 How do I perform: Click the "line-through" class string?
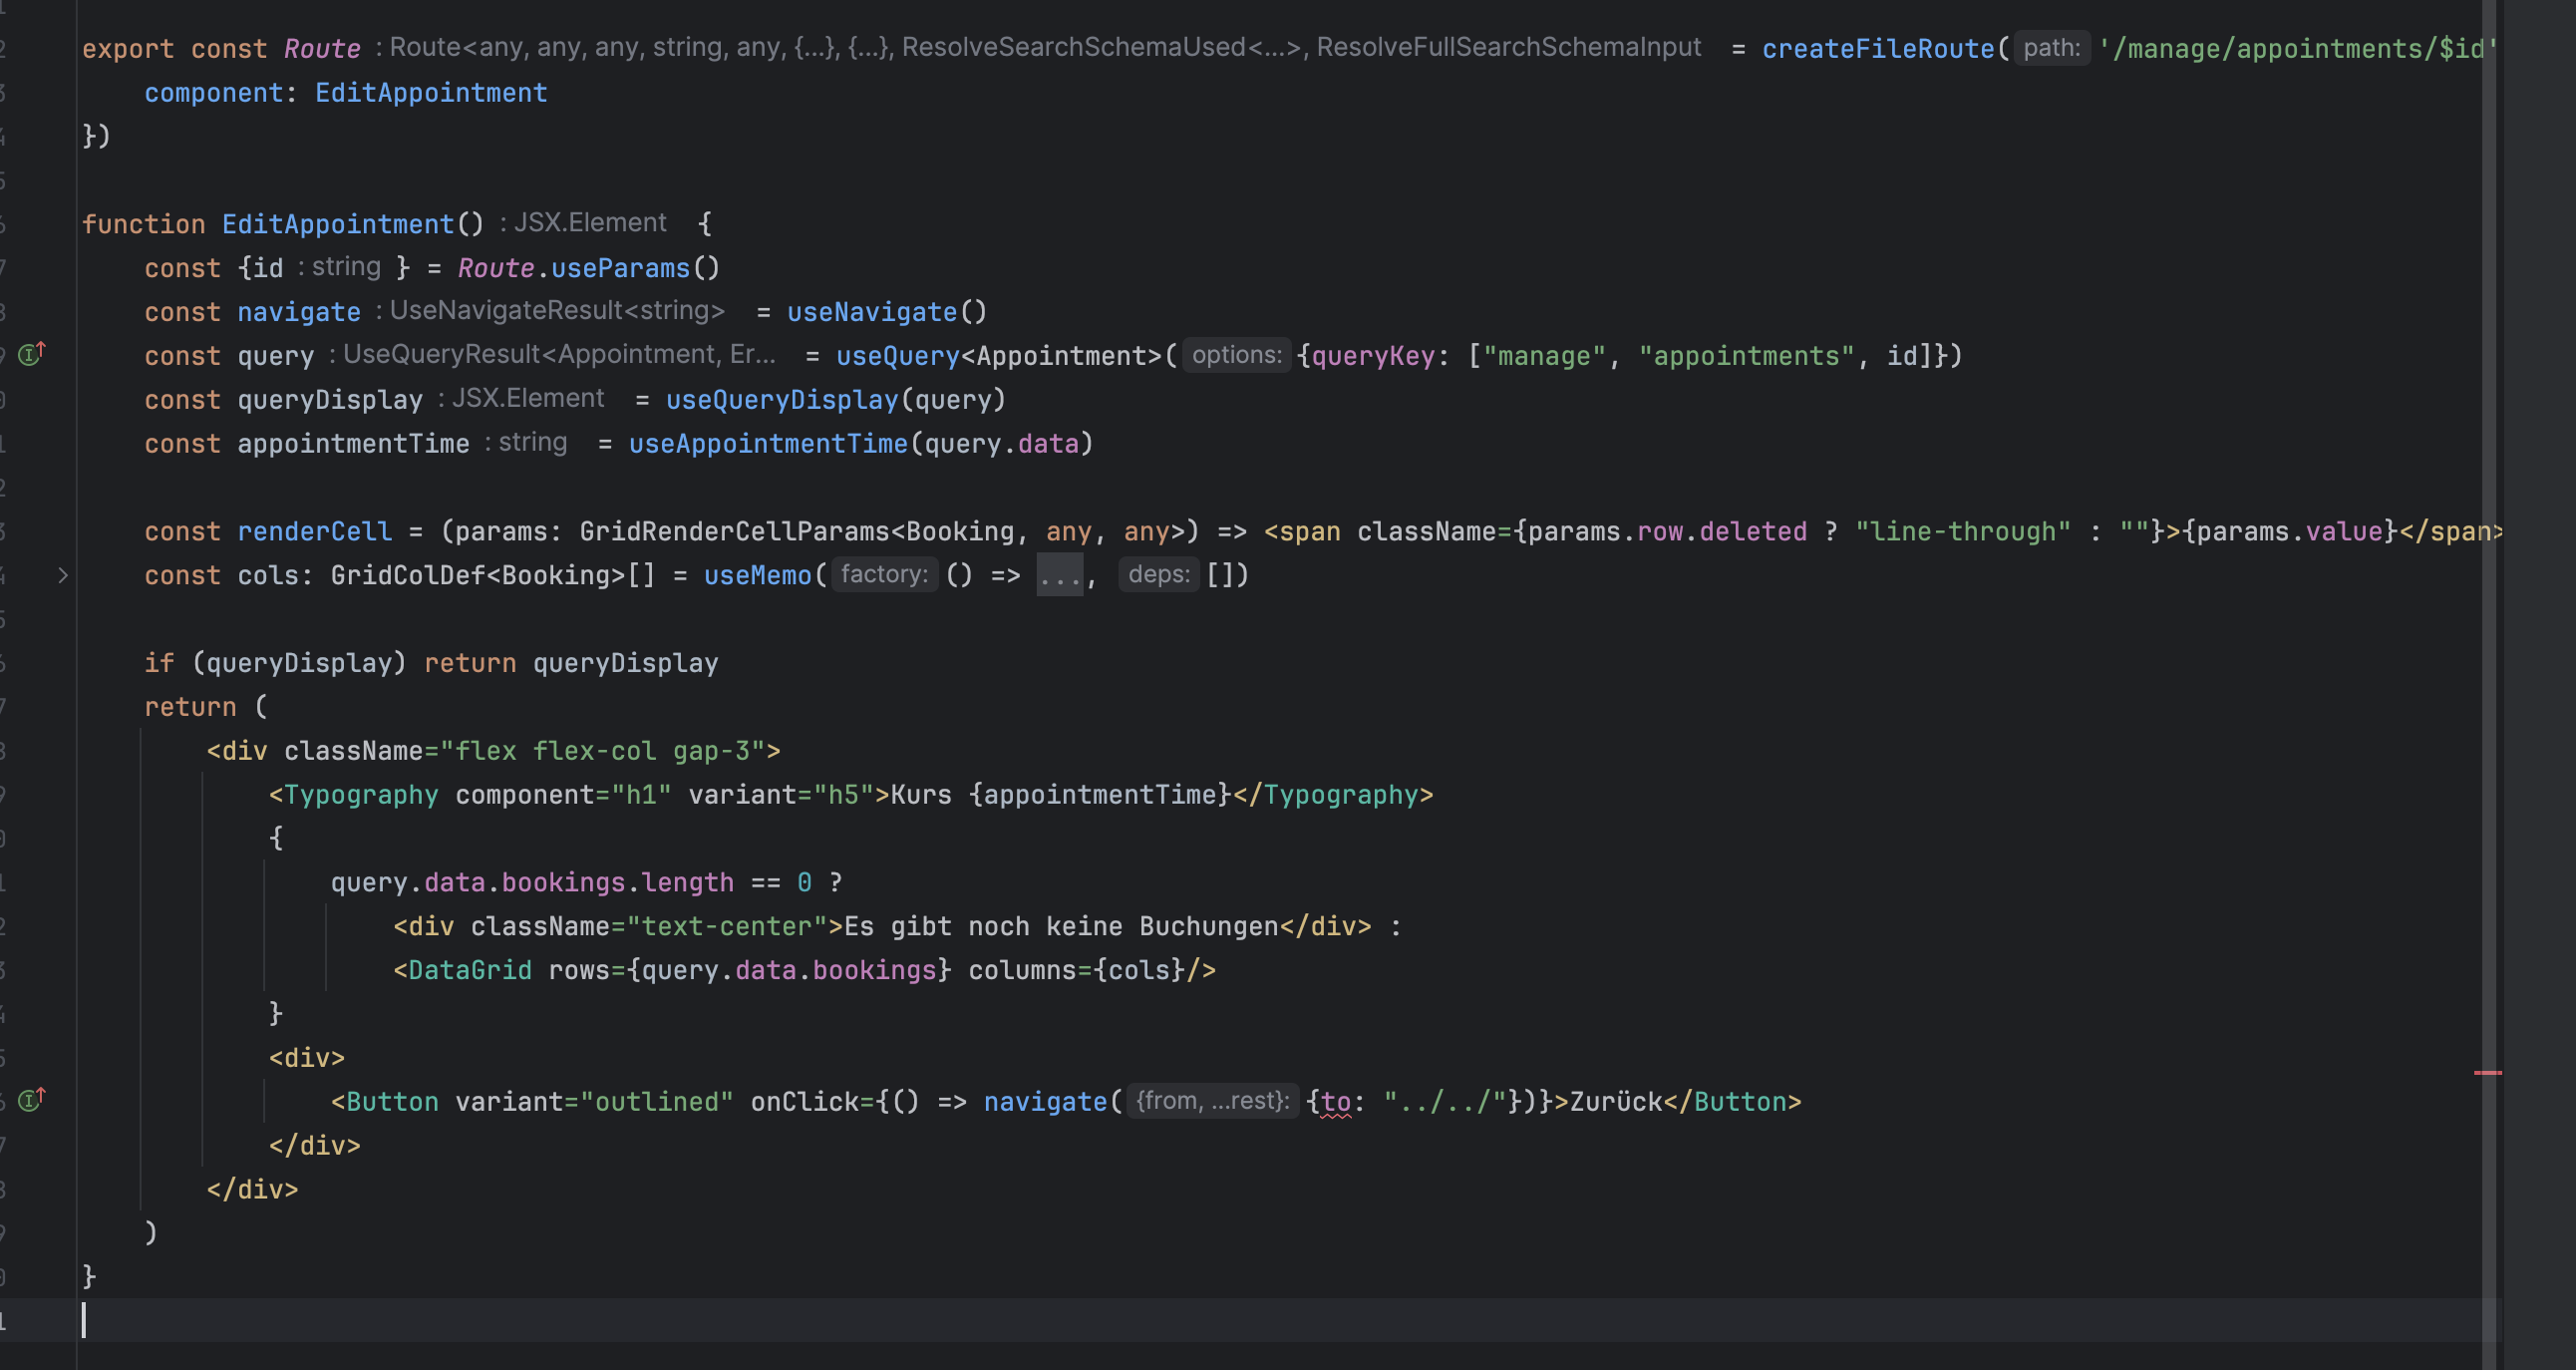[1963, 532]
